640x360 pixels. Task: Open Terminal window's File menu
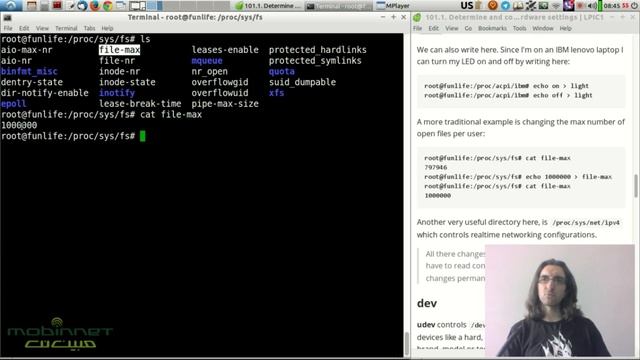click(8, 28)
